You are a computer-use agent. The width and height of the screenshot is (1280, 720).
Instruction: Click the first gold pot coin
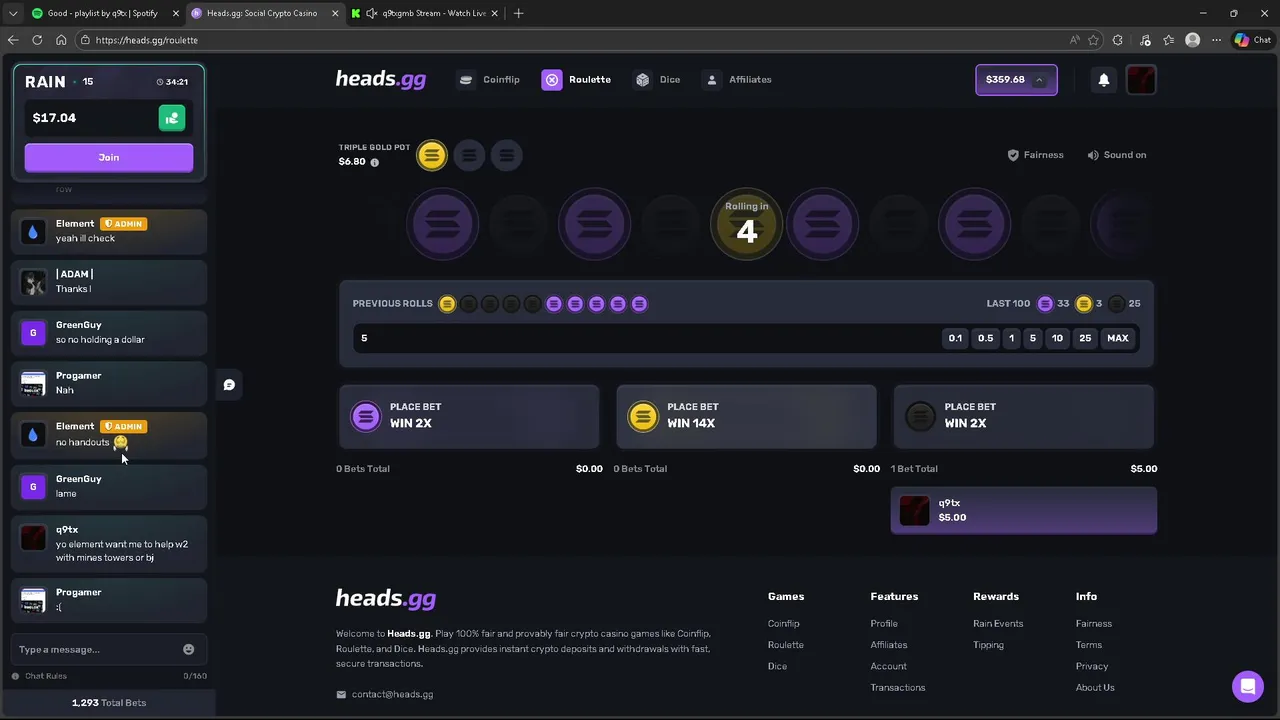pos(432,155)
